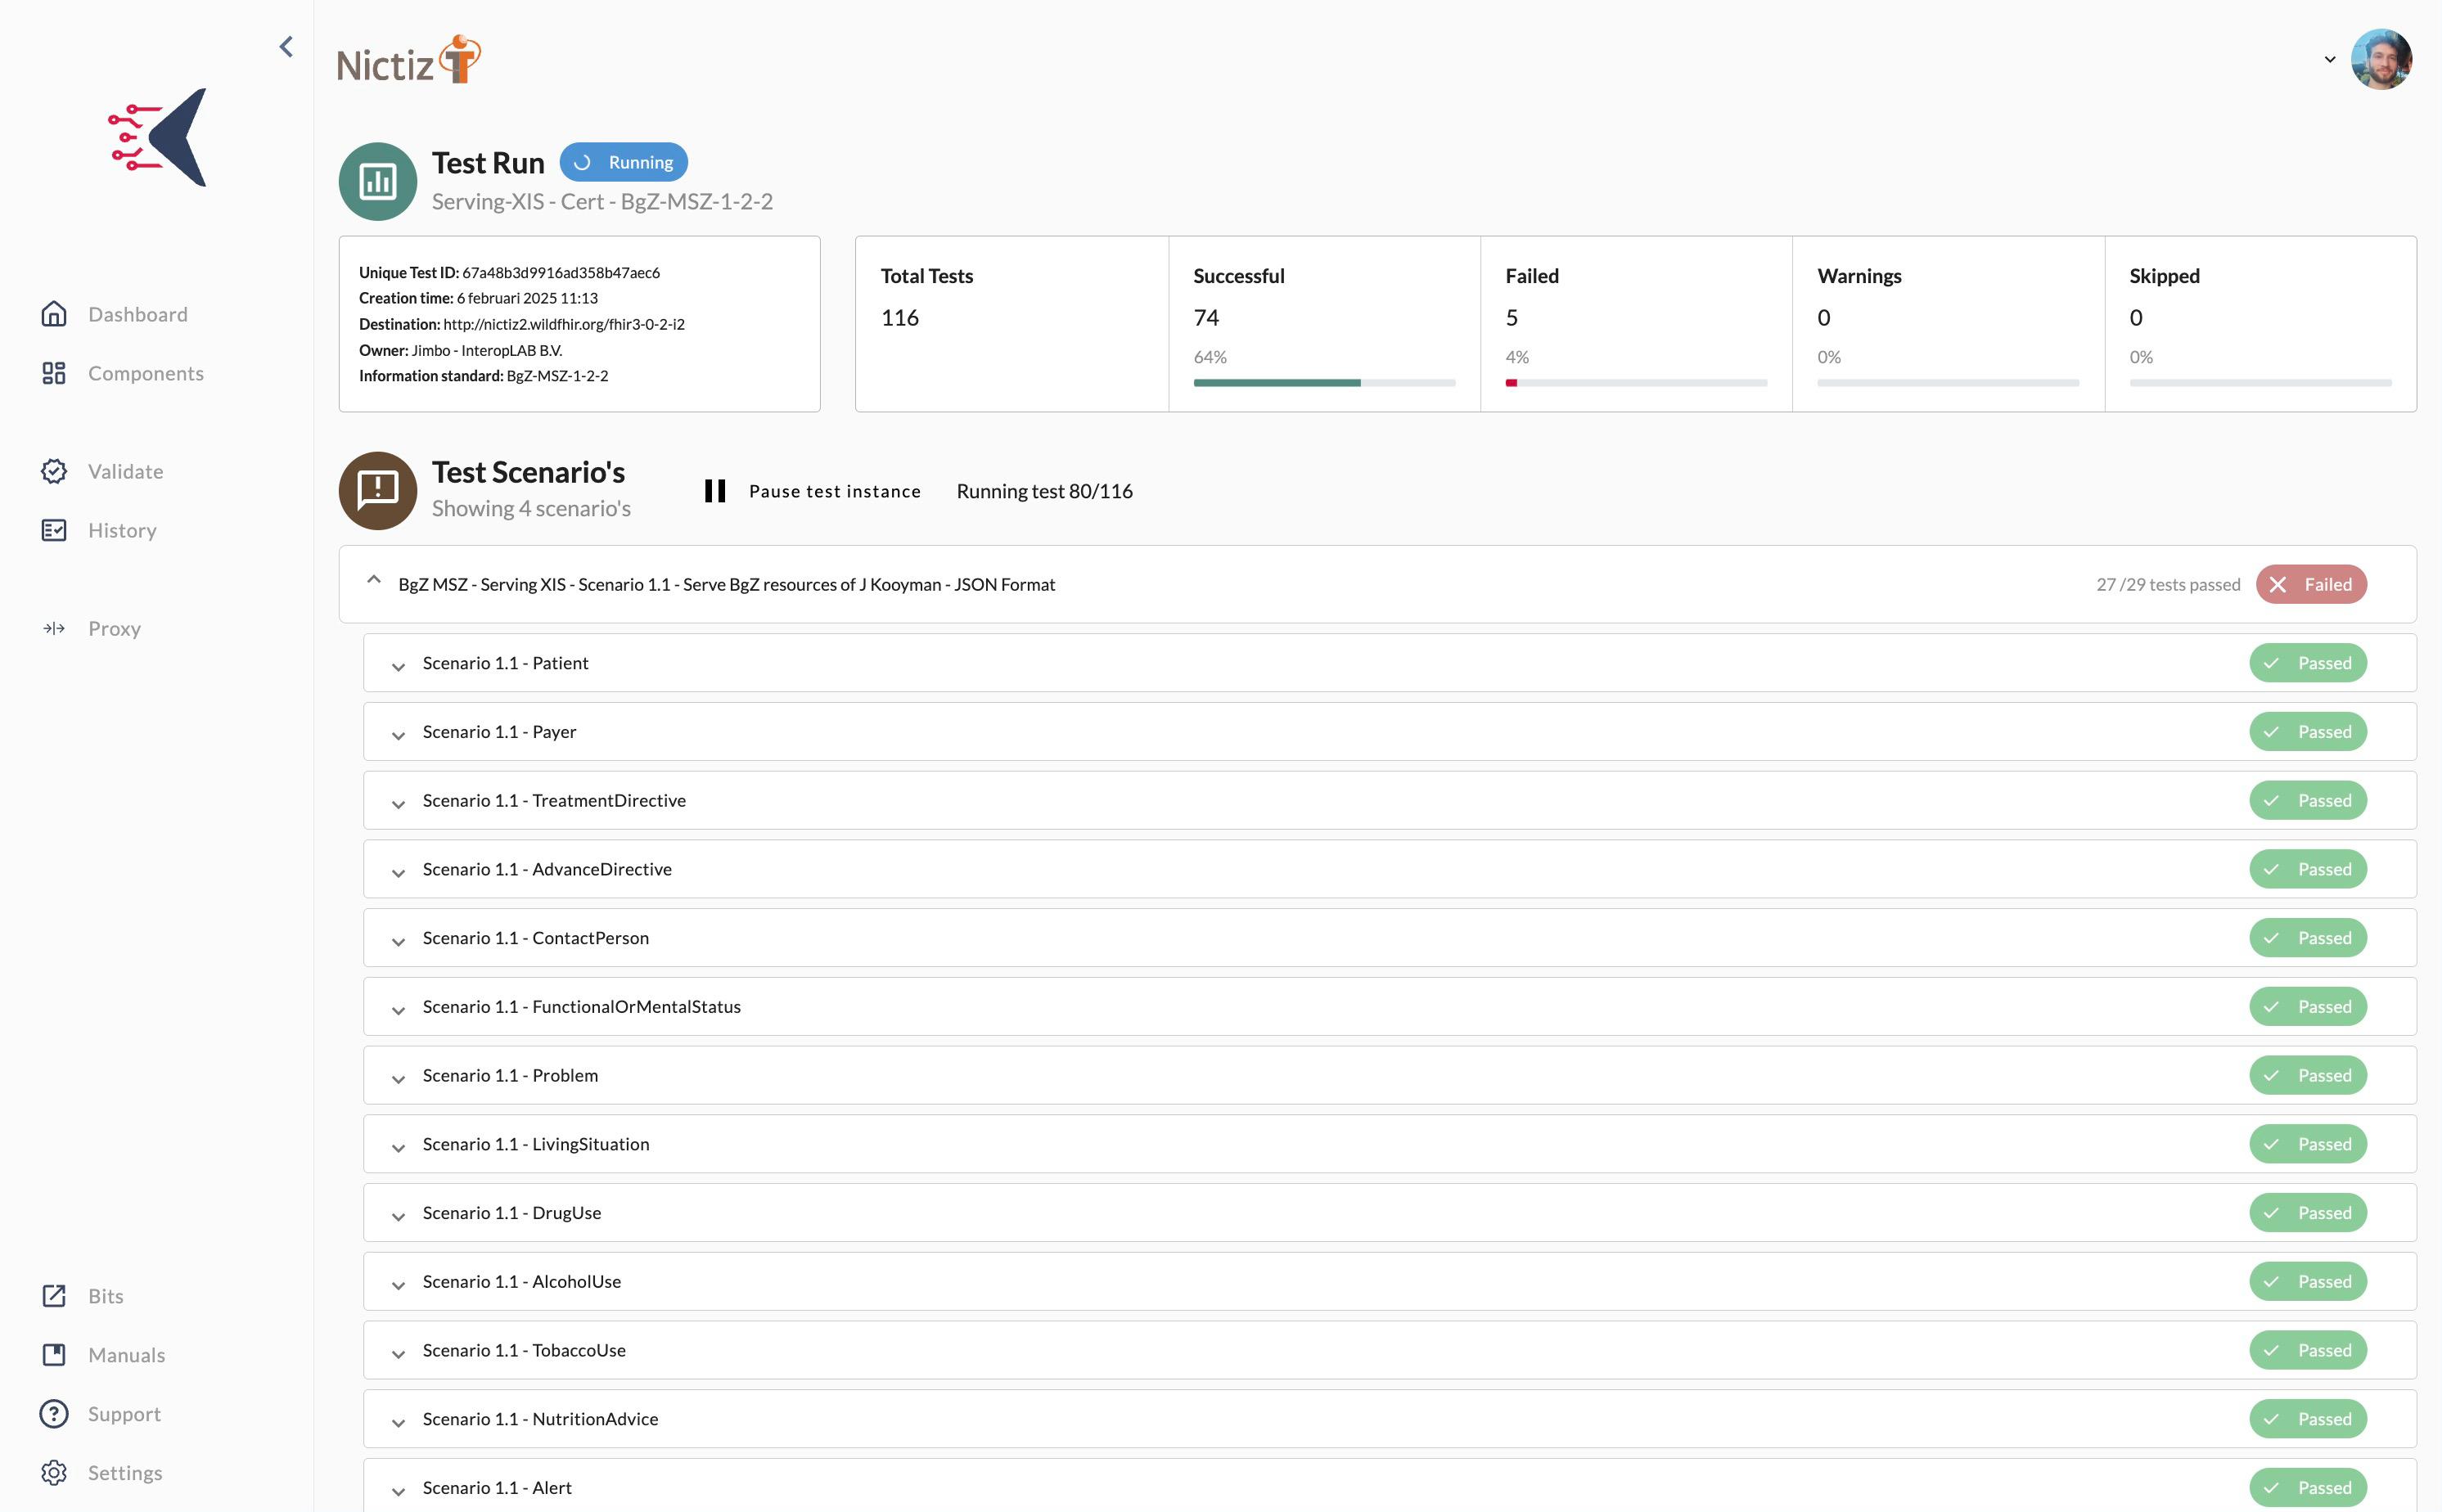Open the Components panel
The image size is (2442, 1512).
[146, 373]
